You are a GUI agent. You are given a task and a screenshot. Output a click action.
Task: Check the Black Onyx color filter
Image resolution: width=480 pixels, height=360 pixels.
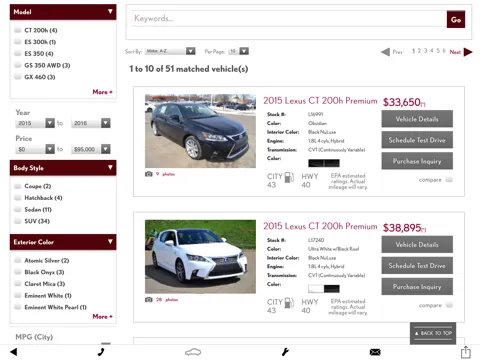point(18,272)
